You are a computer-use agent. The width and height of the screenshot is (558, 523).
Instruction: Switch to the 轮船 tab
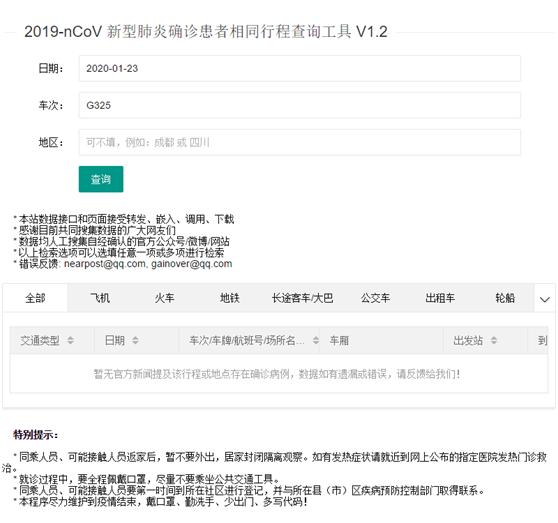point(505,298)
